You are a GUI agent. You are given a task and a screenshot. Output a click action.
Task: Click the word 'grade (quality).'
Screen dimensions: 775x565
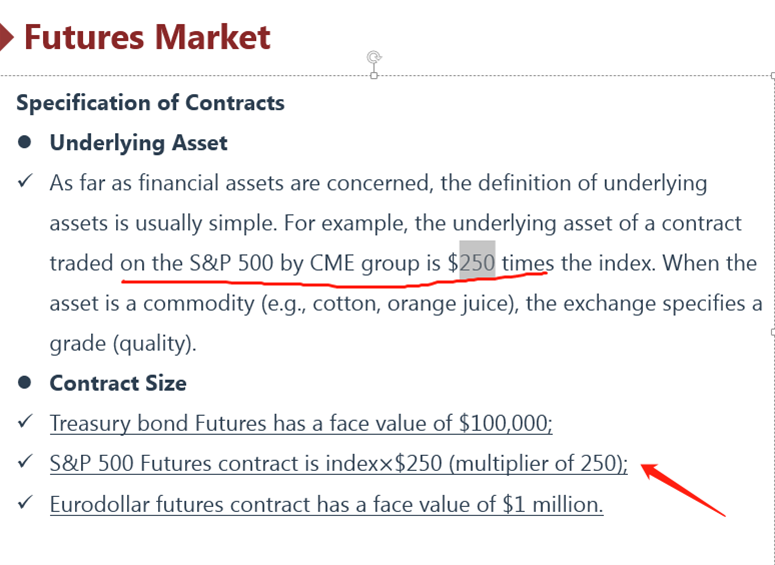[x=123, y=343]
